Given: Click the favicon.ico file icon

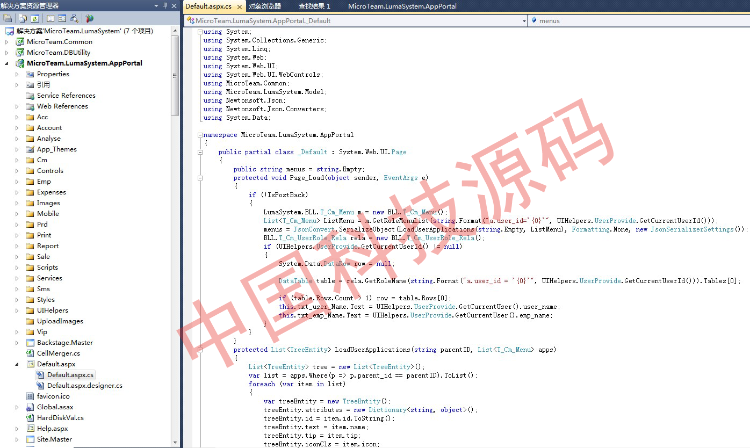Looking at the screenshot, I should point(30,396).
